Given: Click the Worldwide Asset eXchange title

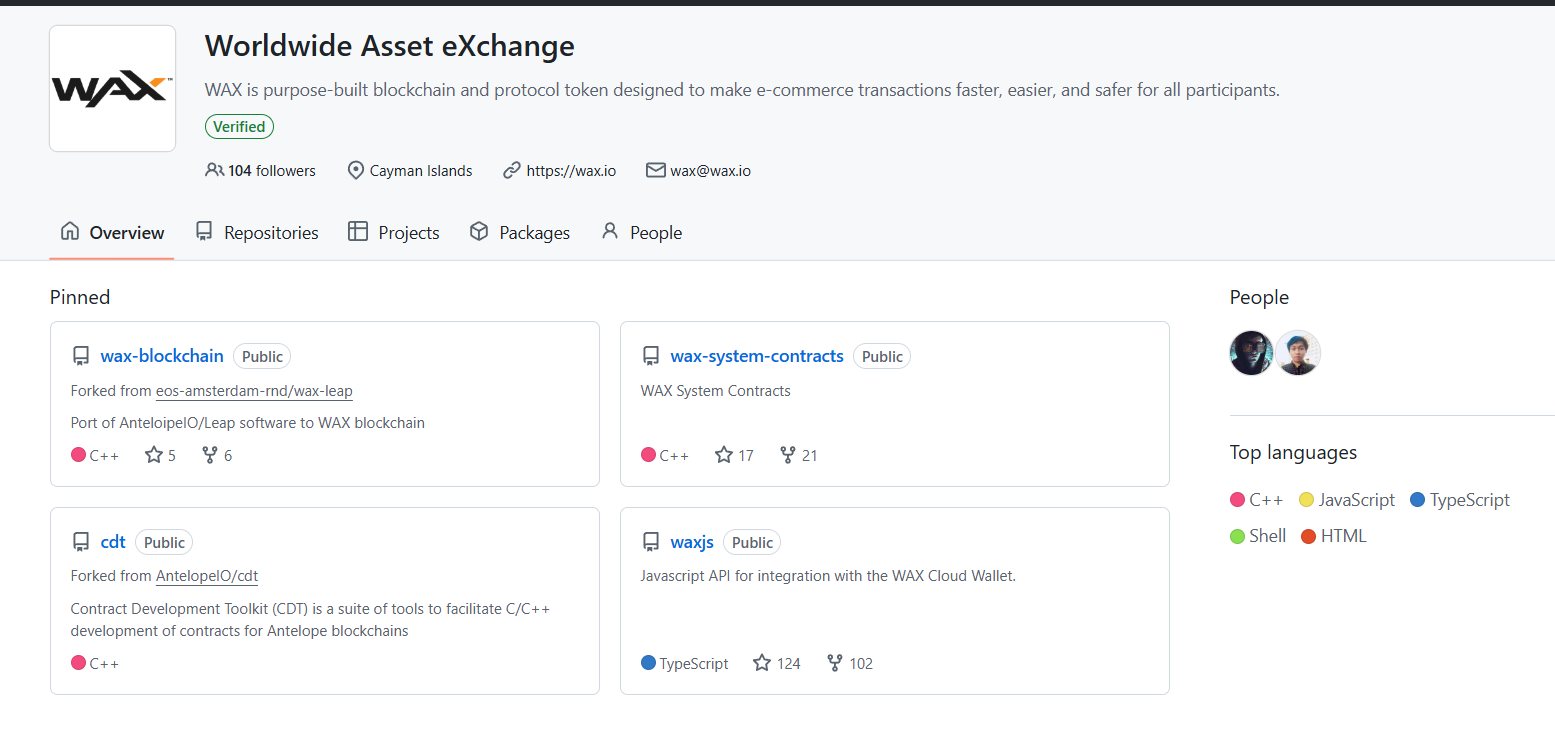Looking at the screenshot, I should 389,46.
